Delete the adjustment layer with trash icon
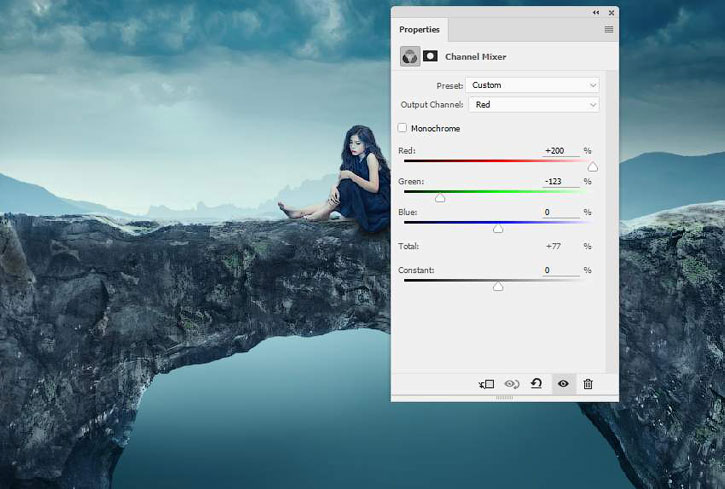The image size is (725, 489). pos(588,384)
